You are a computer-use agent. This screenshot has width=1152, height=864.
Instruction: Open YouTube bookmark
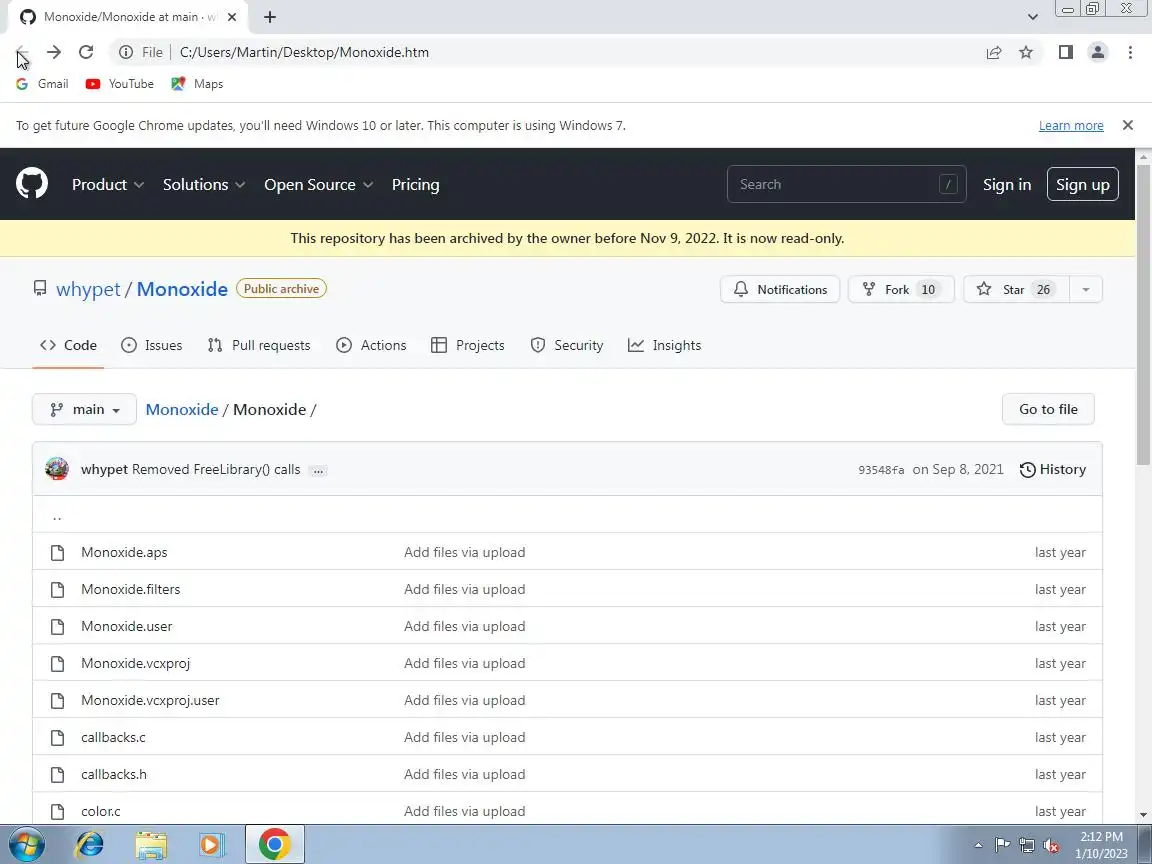(120, 84)
